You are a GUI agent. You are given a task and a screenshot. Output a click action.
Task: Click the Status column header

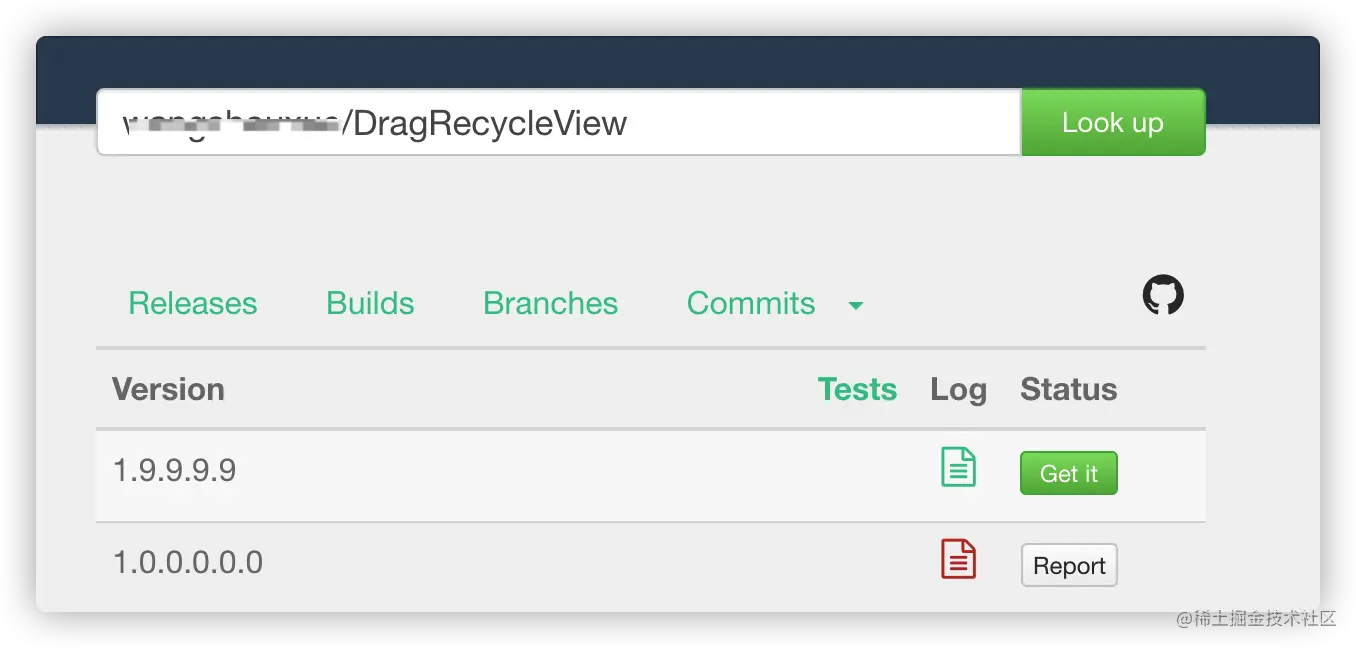point(1068,389)
